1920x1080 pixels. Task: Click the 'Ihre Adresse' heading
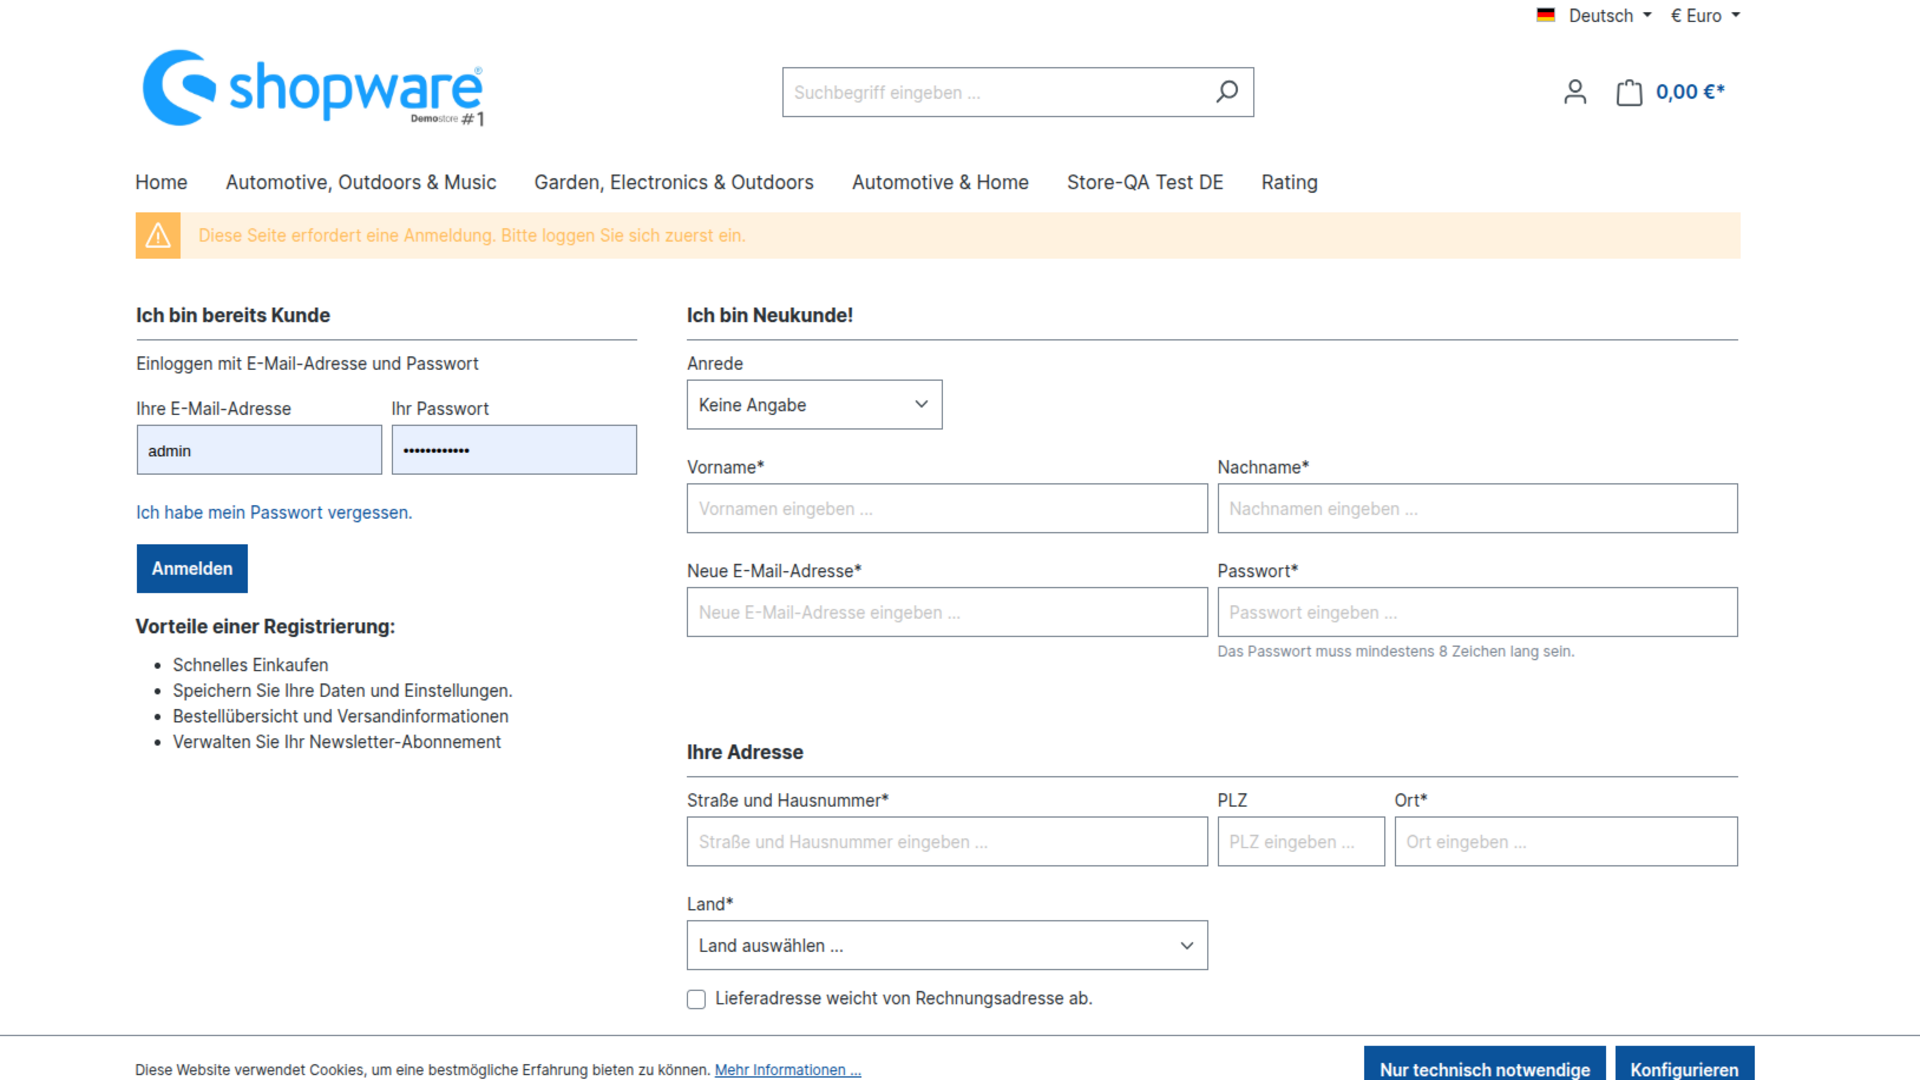[x=745, y=752]
